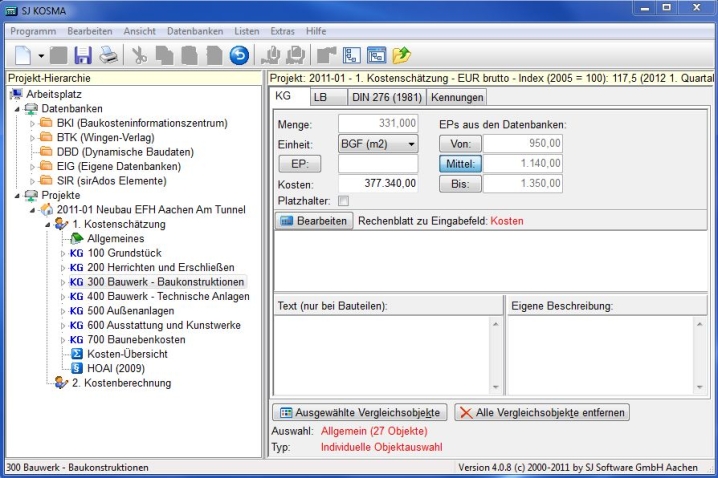Click the printer icon in toolbar
Viewport: 718px width, 478px height.
pyautogui.click(x=108, y=54)
